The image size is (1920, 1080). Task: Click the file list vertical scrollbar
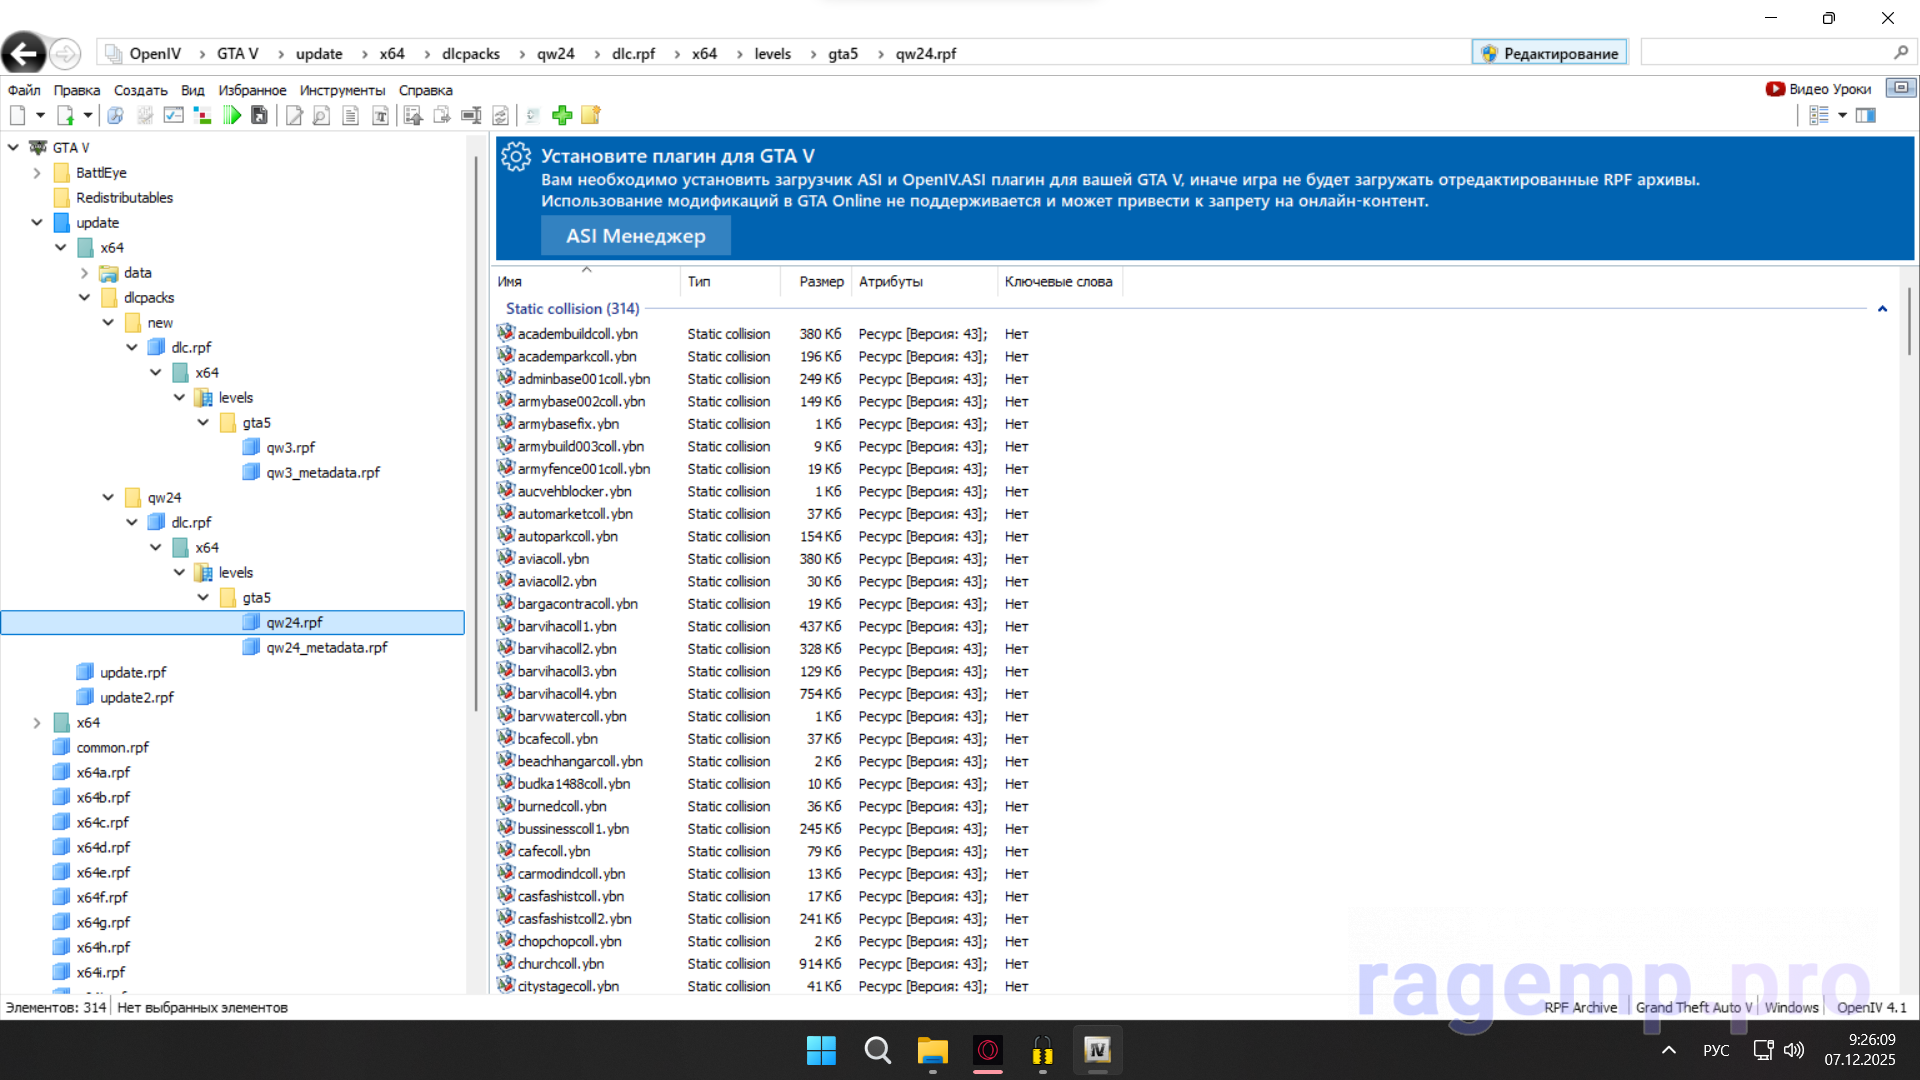click(x=1908, y=320)
